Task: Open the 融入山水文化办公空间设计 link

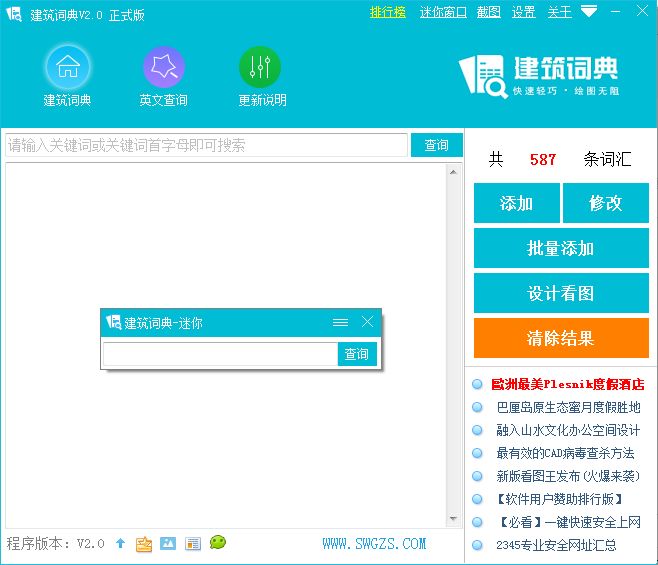Action: (x=568, y=430)
